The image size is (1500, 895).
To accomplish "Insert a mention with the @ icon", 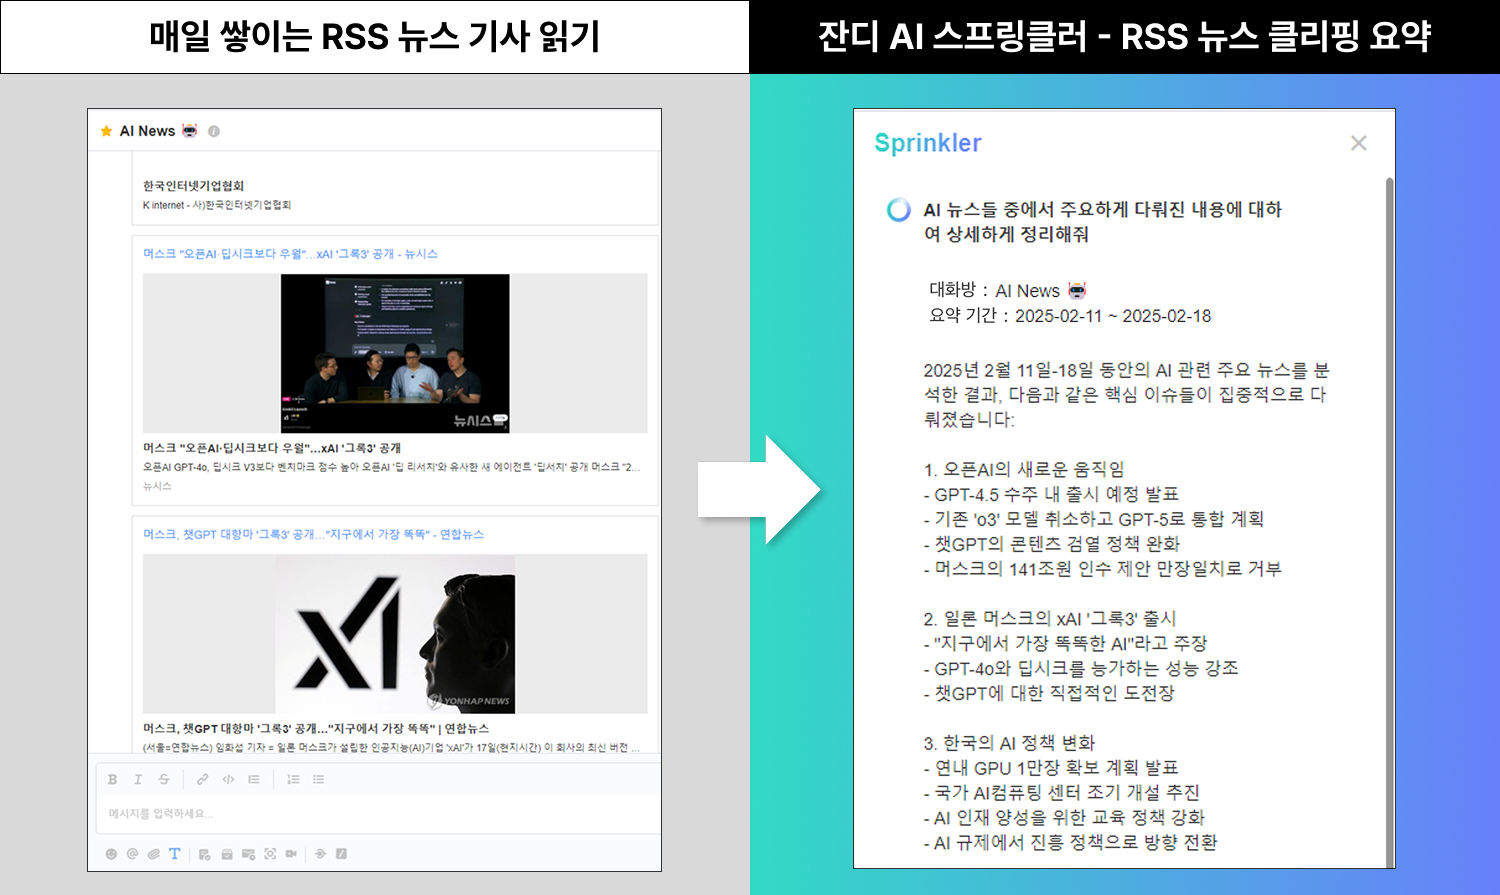I will tap(132, 854).
